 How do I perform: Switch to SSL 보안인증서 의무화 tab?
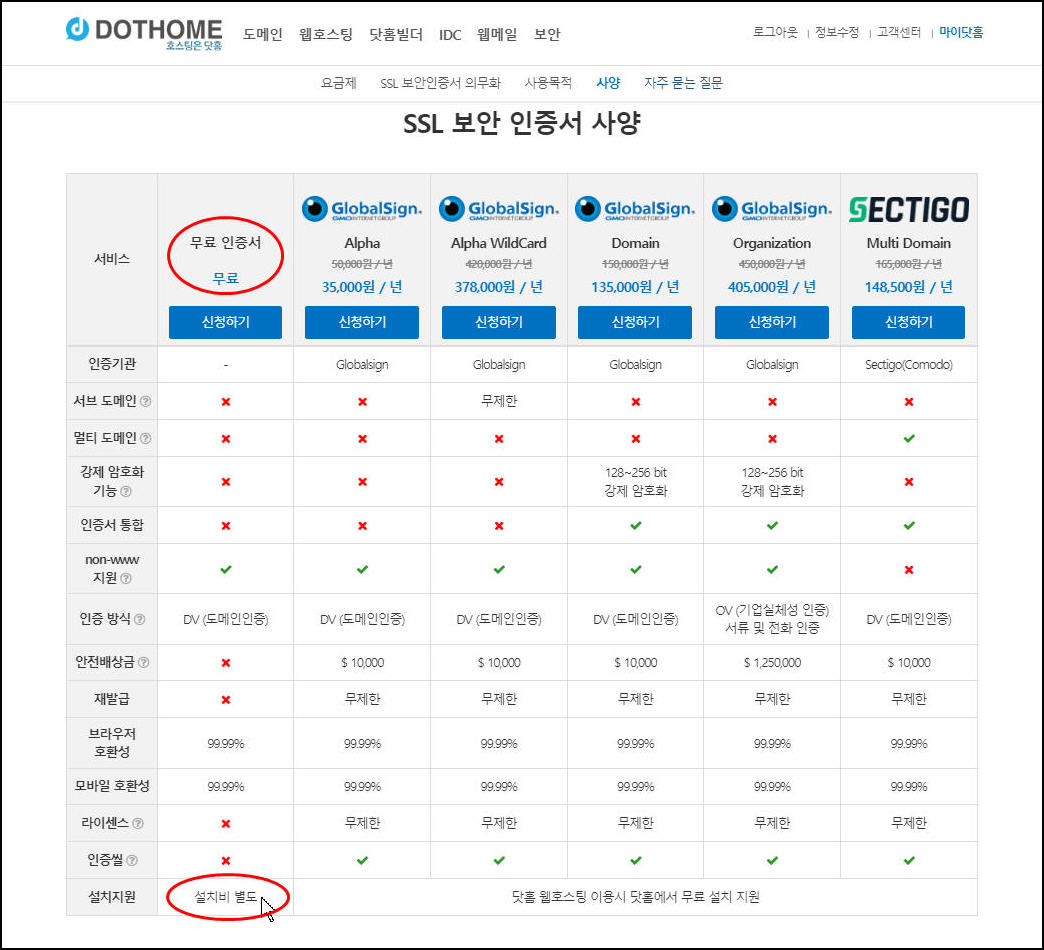coord(440,83)
